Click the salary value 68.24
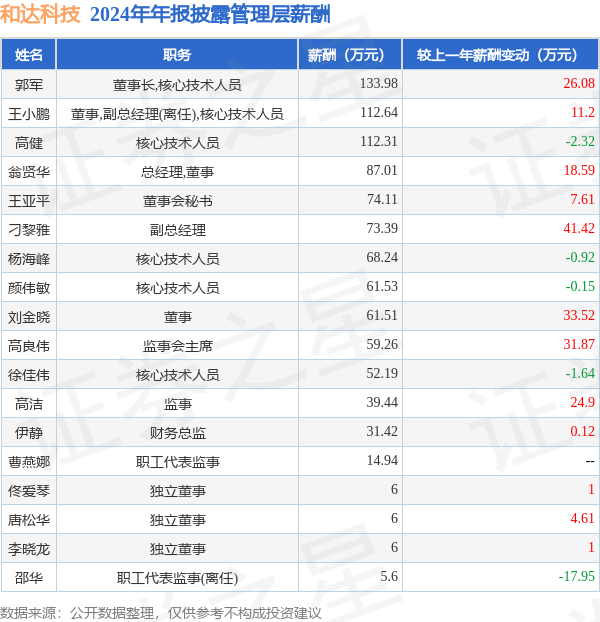 coord(382,257)
